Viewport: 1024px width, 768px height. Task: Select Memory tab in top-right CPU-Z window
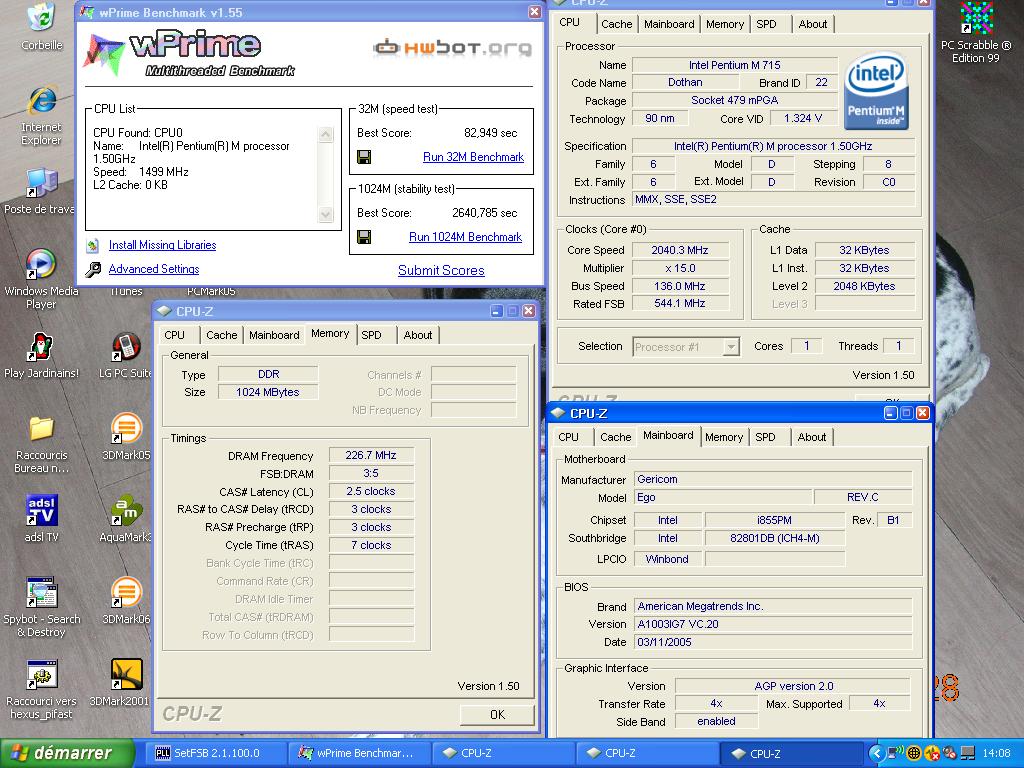[x=724, y=24]
